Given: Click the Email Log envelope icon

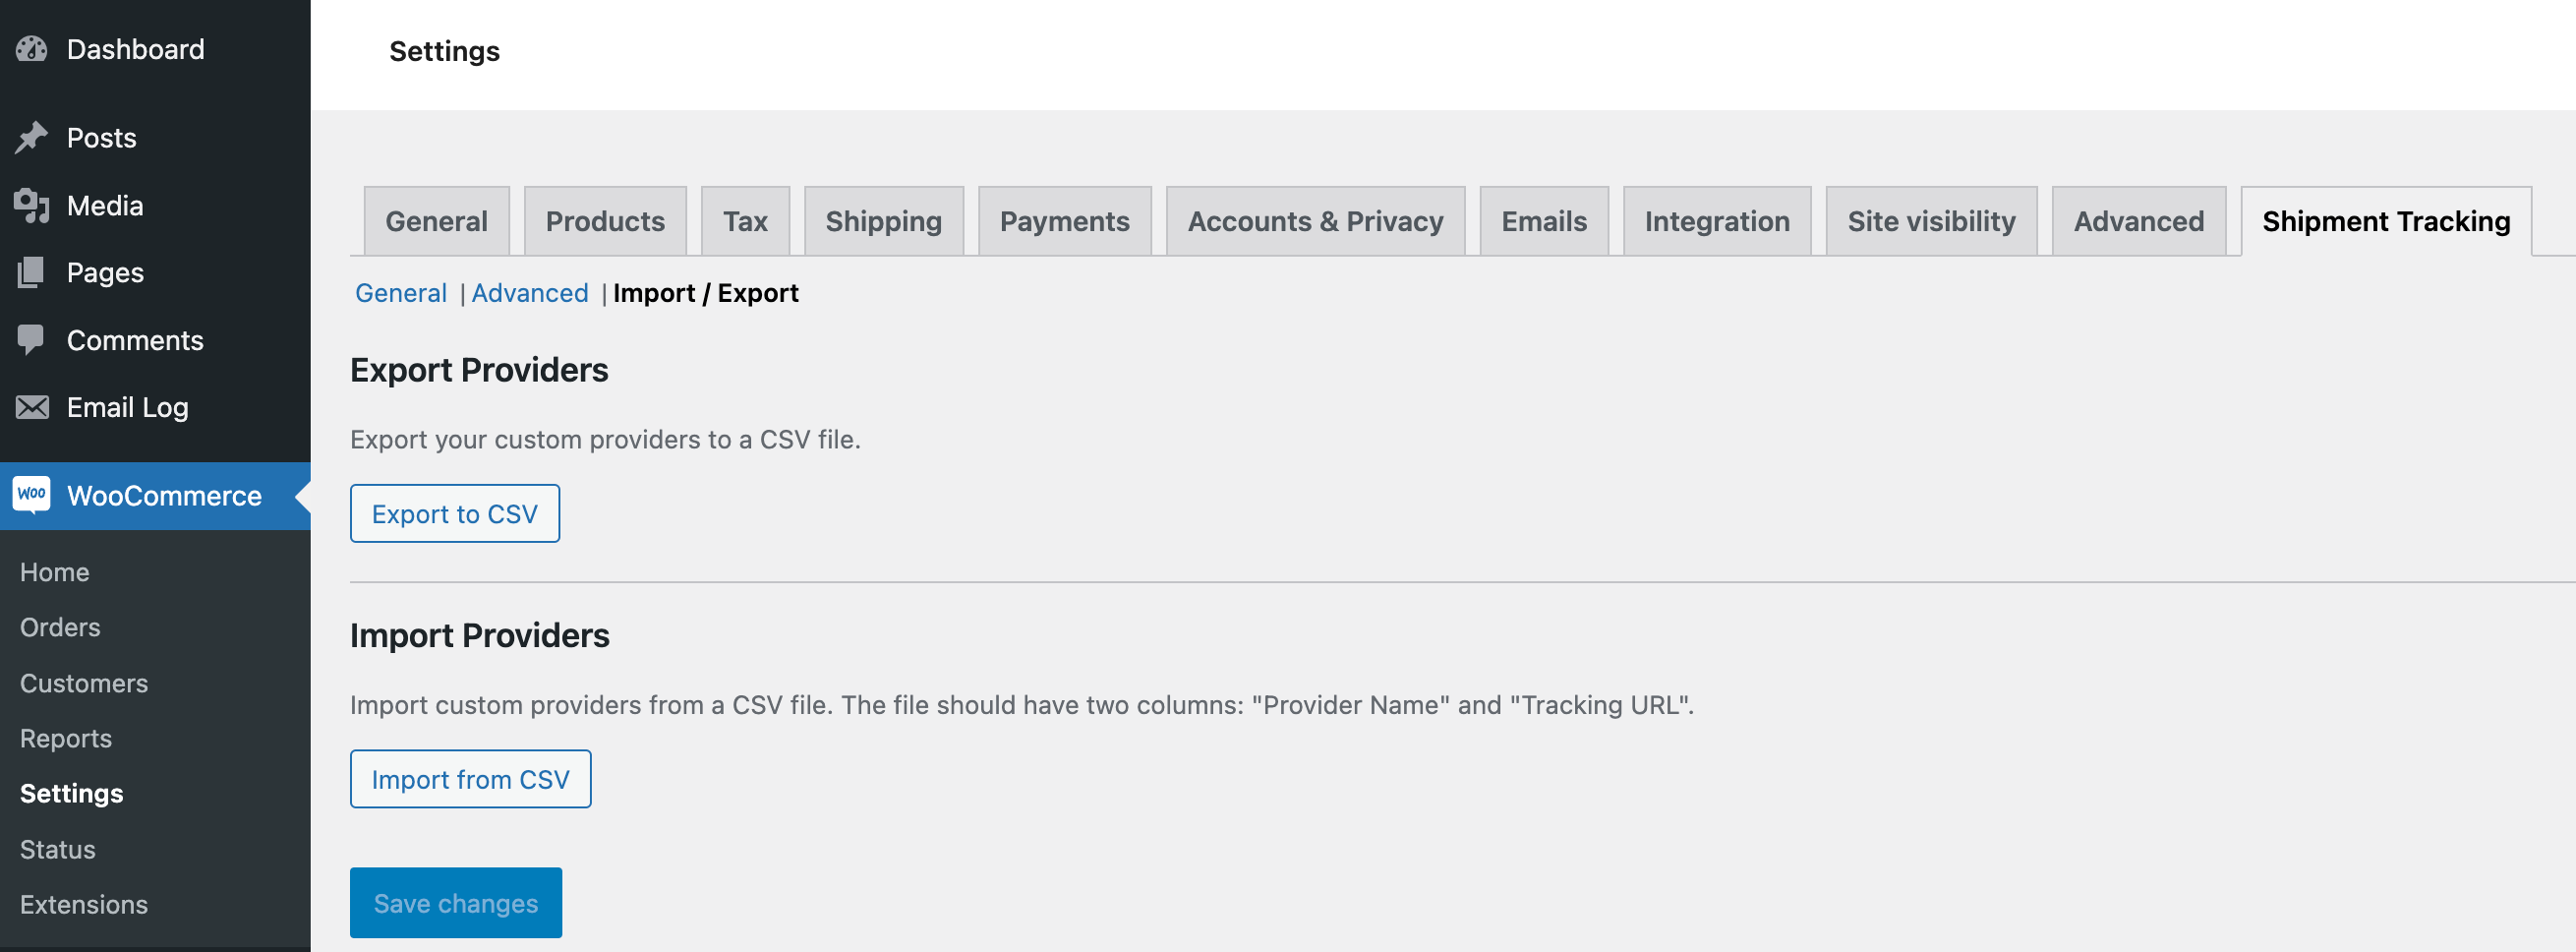Looking at the screenshot, I should (32, 407).
